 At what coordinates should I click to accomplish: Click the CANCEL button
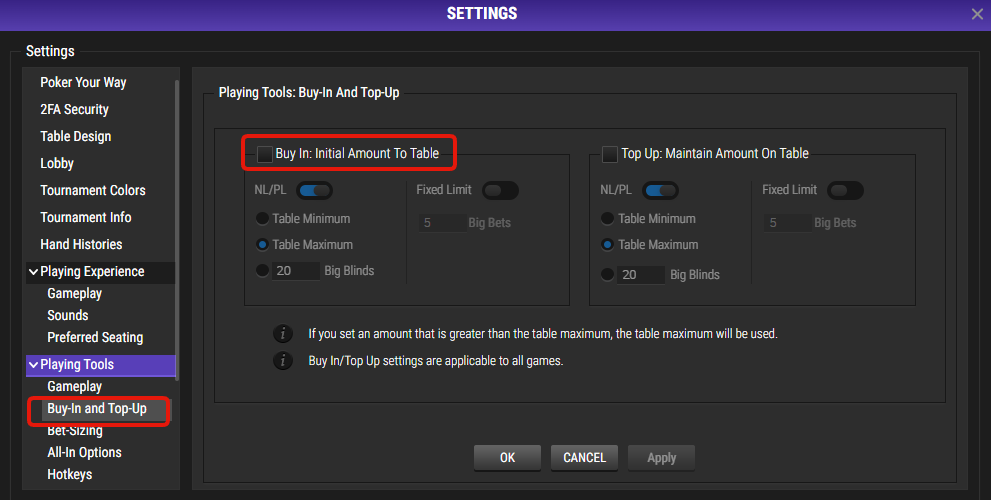pyautogui.click(x=584, y=458)
